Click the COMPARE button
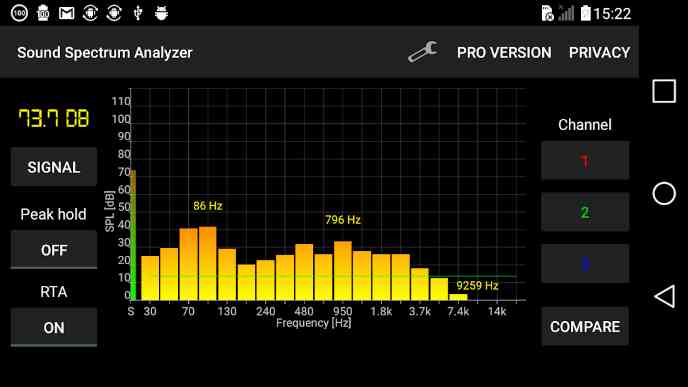Image resolution: width=688 pixels, height=387 pixels. click(585, 327)
